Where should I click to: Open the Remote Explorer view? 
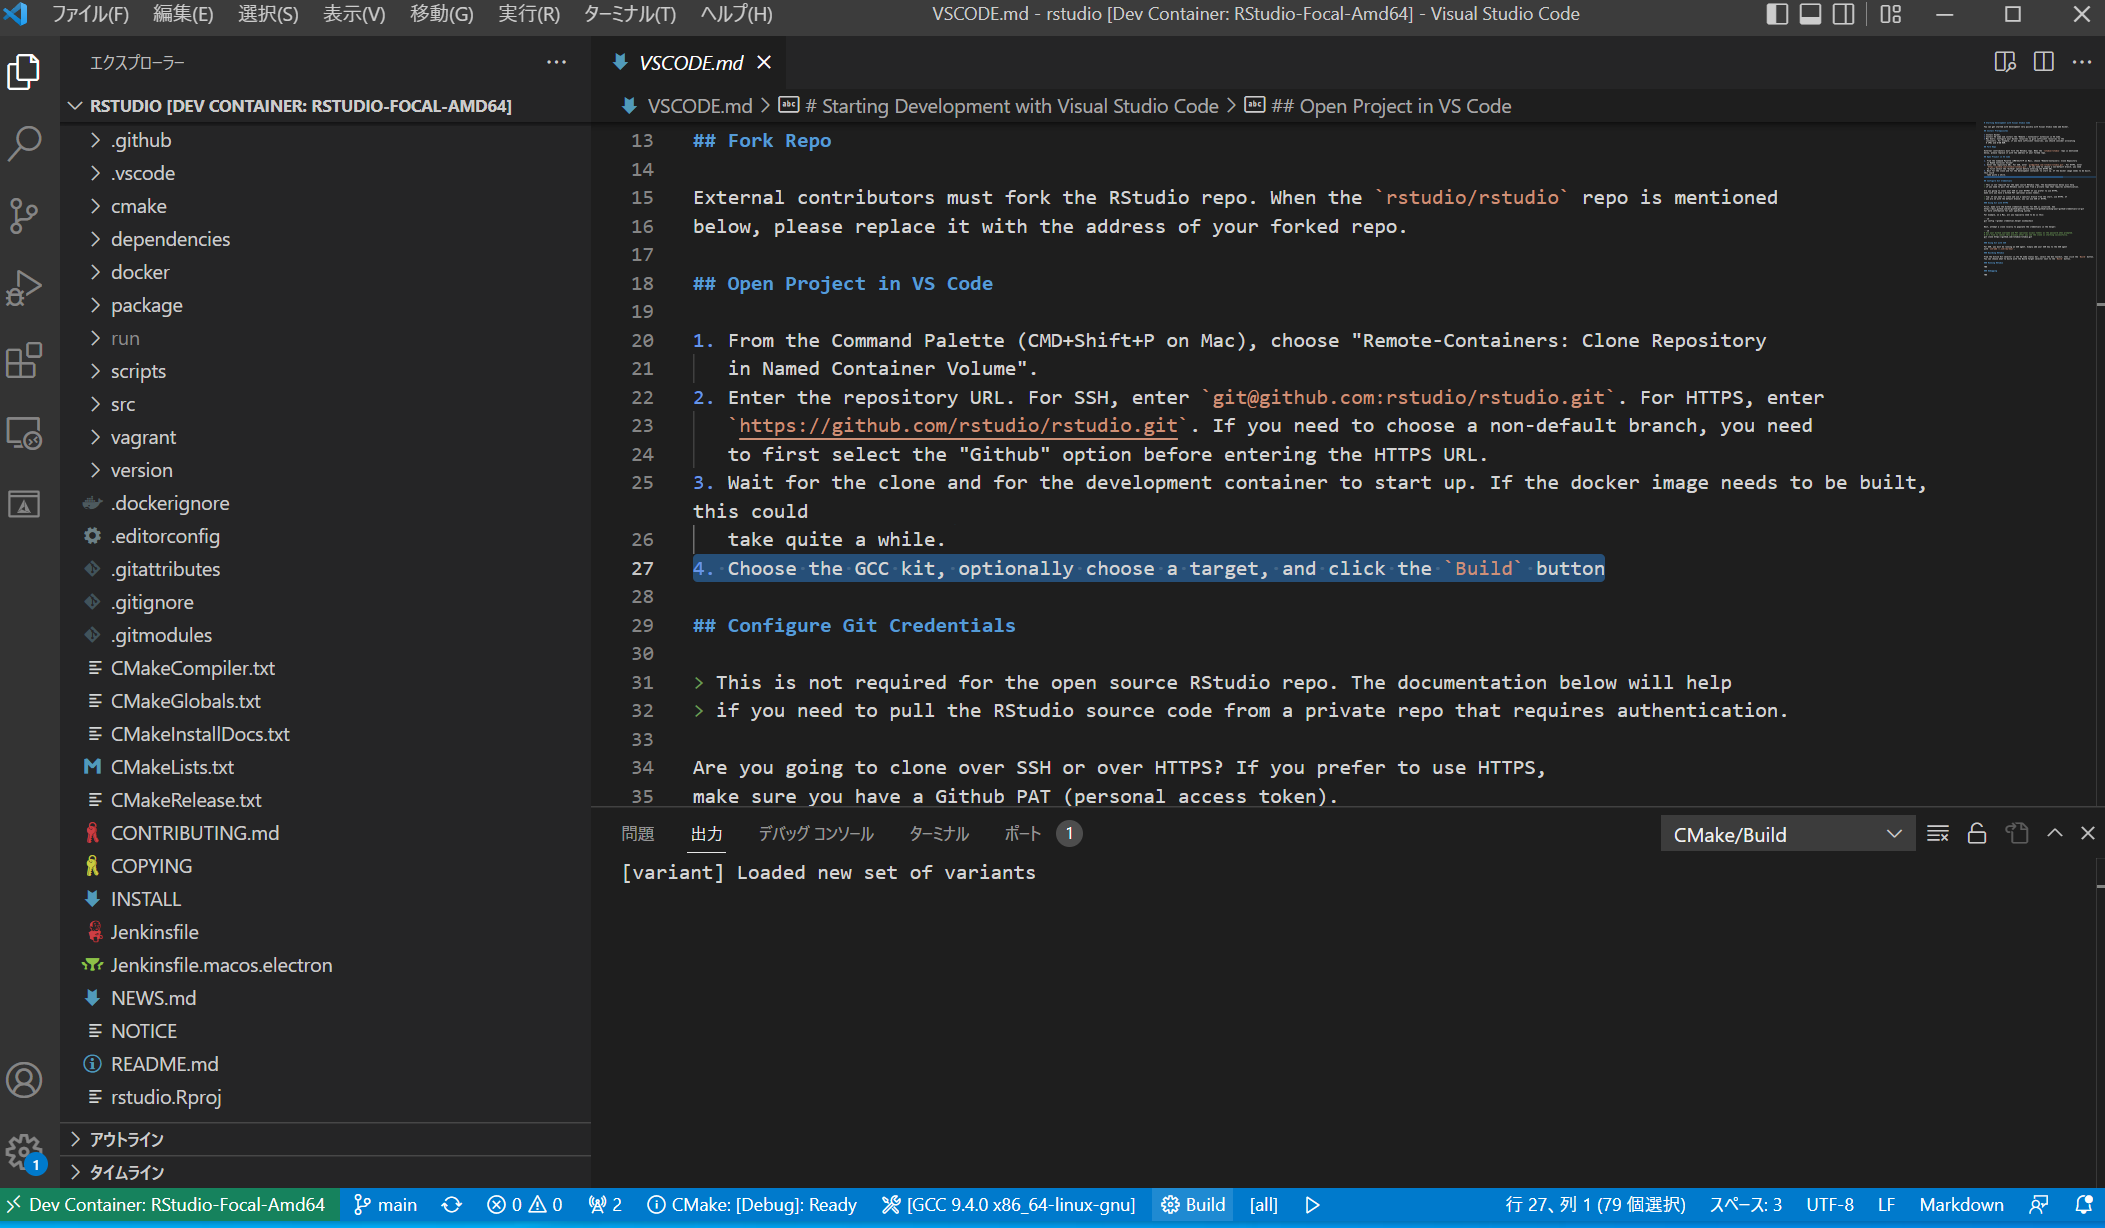pyautogui.click(x=25, y=434)
